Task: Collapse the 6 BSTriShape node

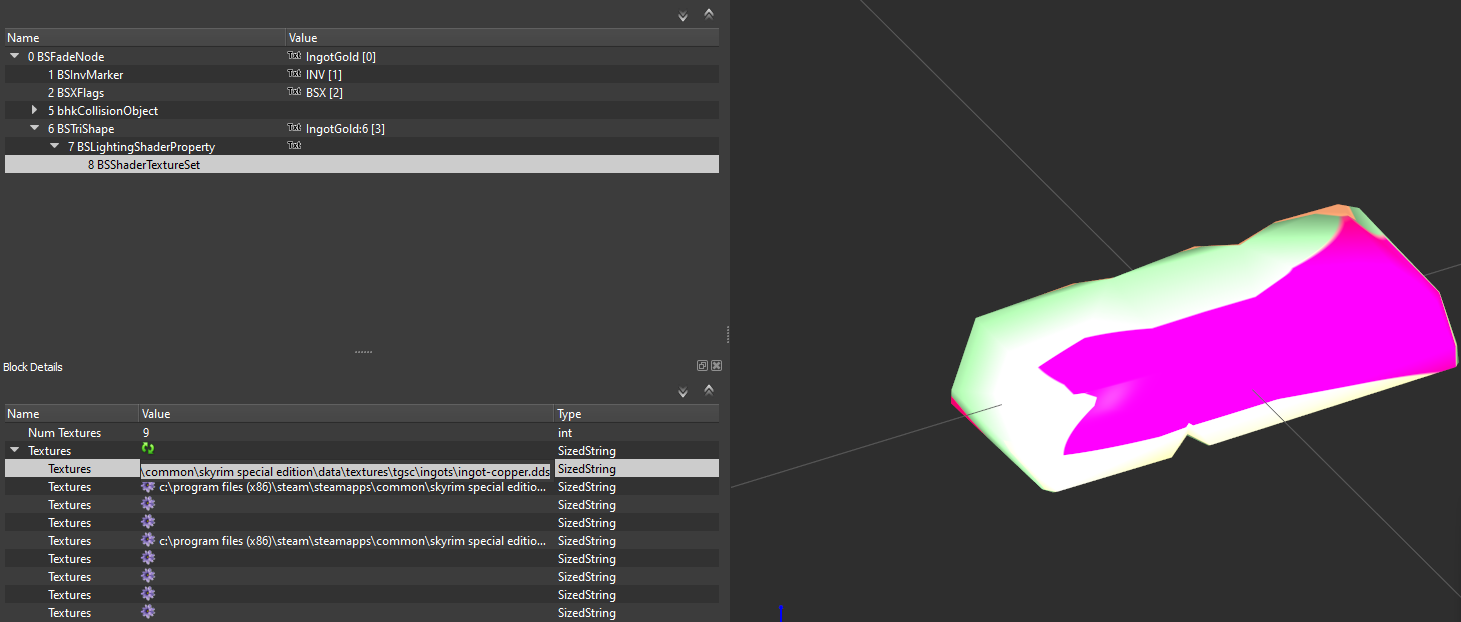Action: [x=35, y=129]
